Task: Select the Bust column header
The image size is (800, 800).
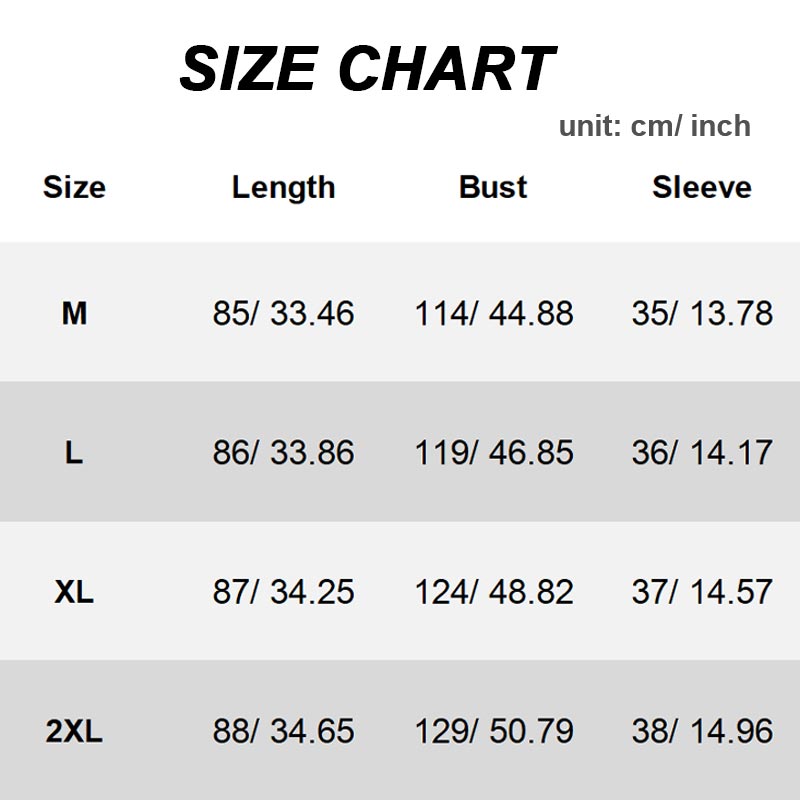Action: [493, 187]
